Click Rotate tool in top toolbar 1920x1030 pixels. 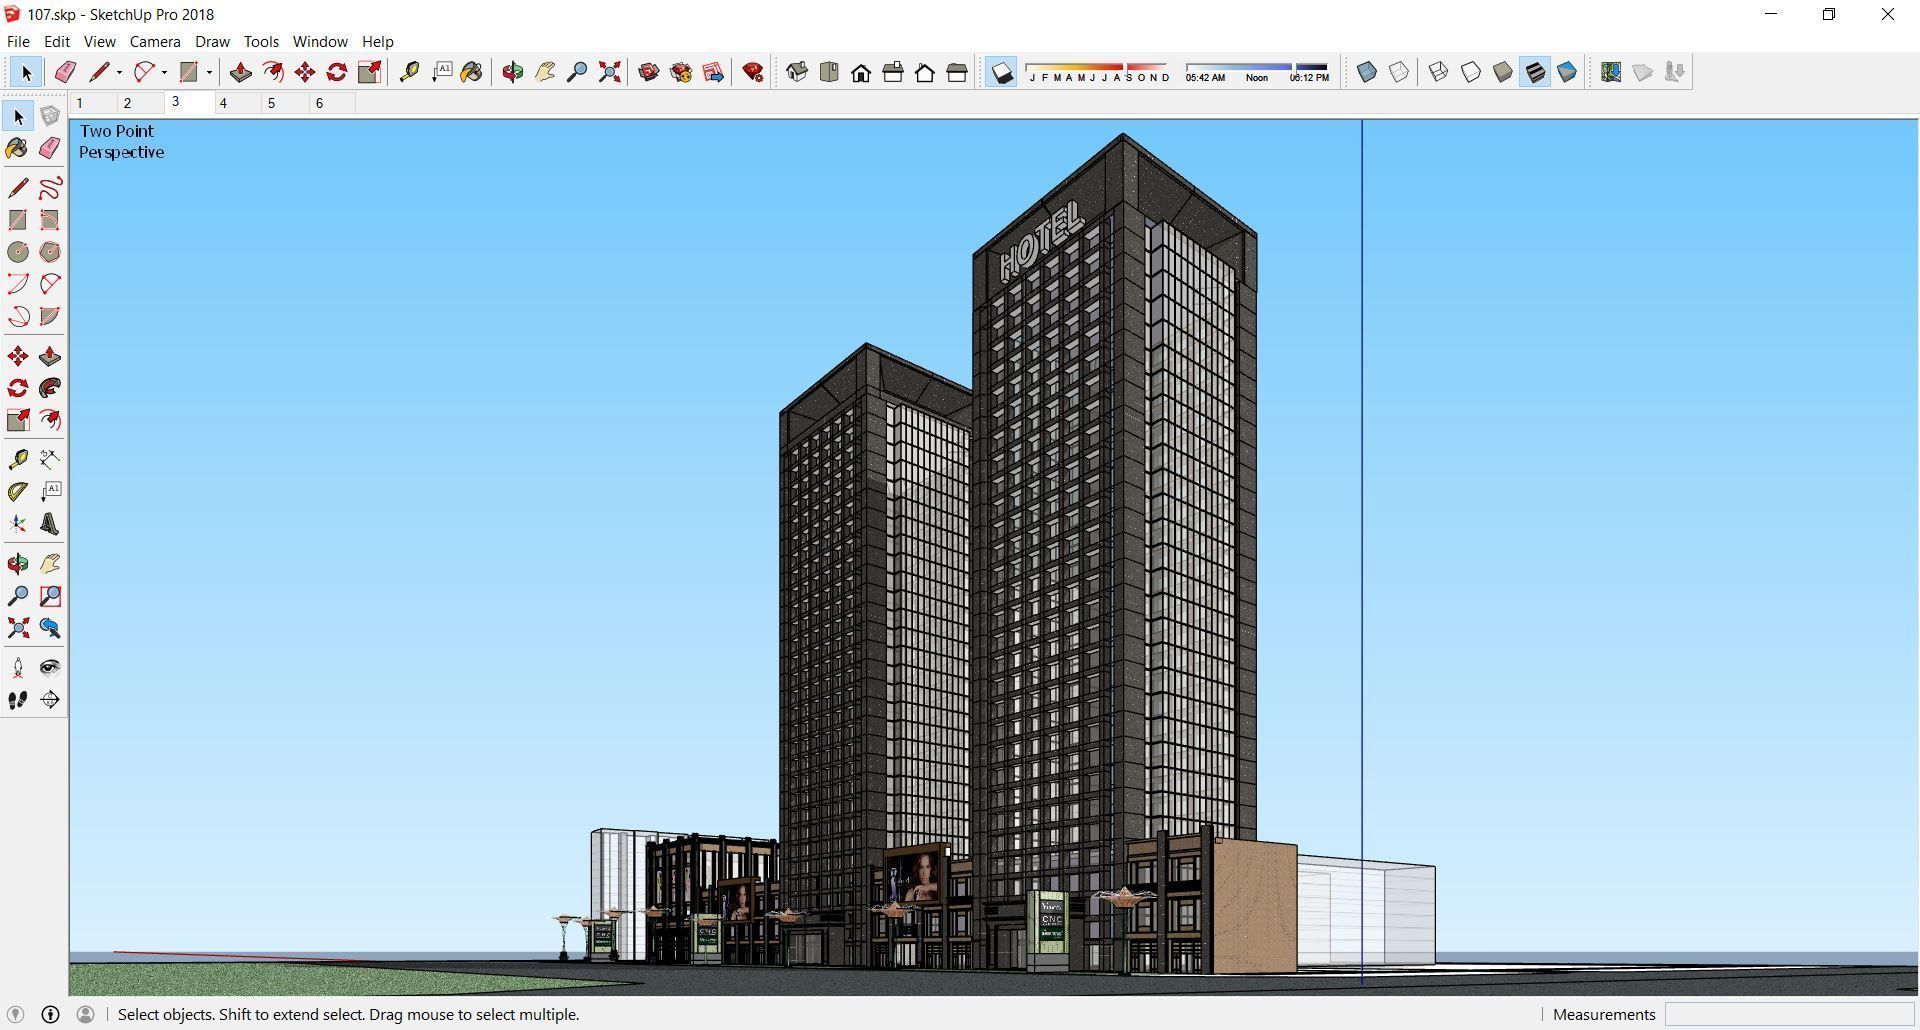coord(337,72)
